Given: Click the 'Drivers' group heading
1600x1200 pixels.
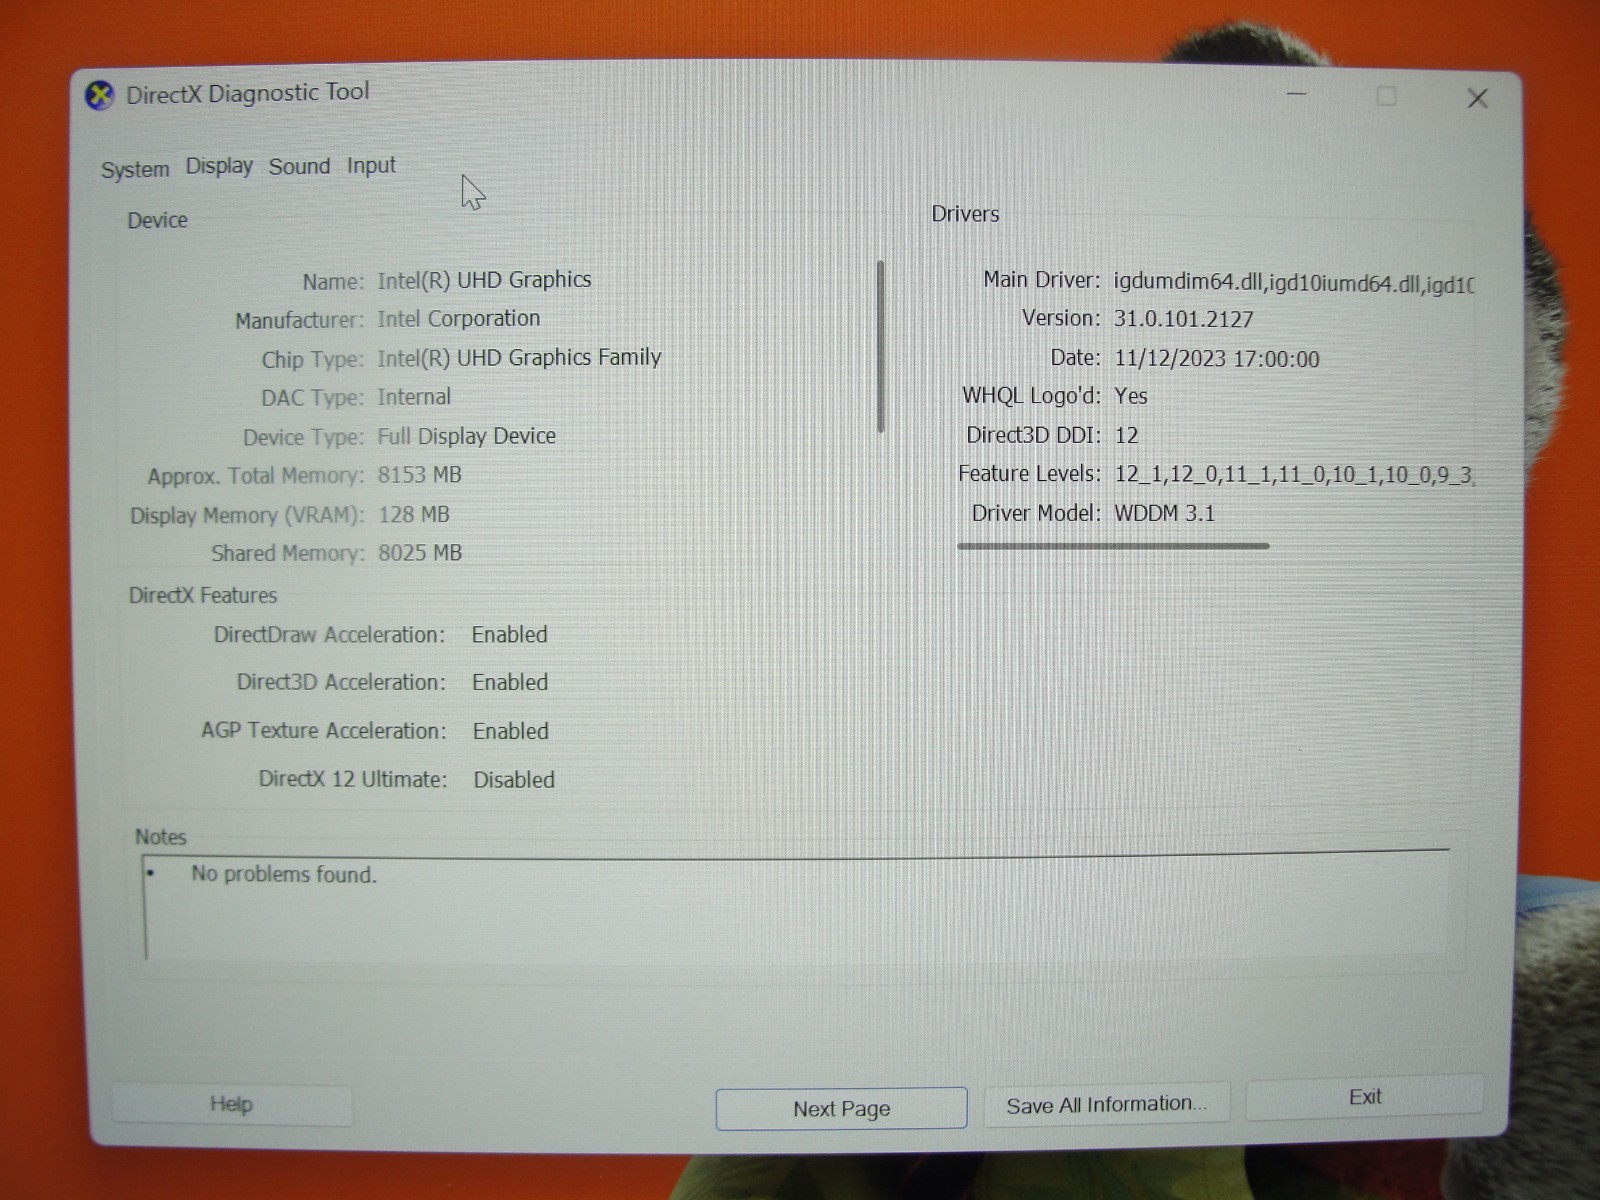Looking at the screenshot, I should (x=965, y=214).
